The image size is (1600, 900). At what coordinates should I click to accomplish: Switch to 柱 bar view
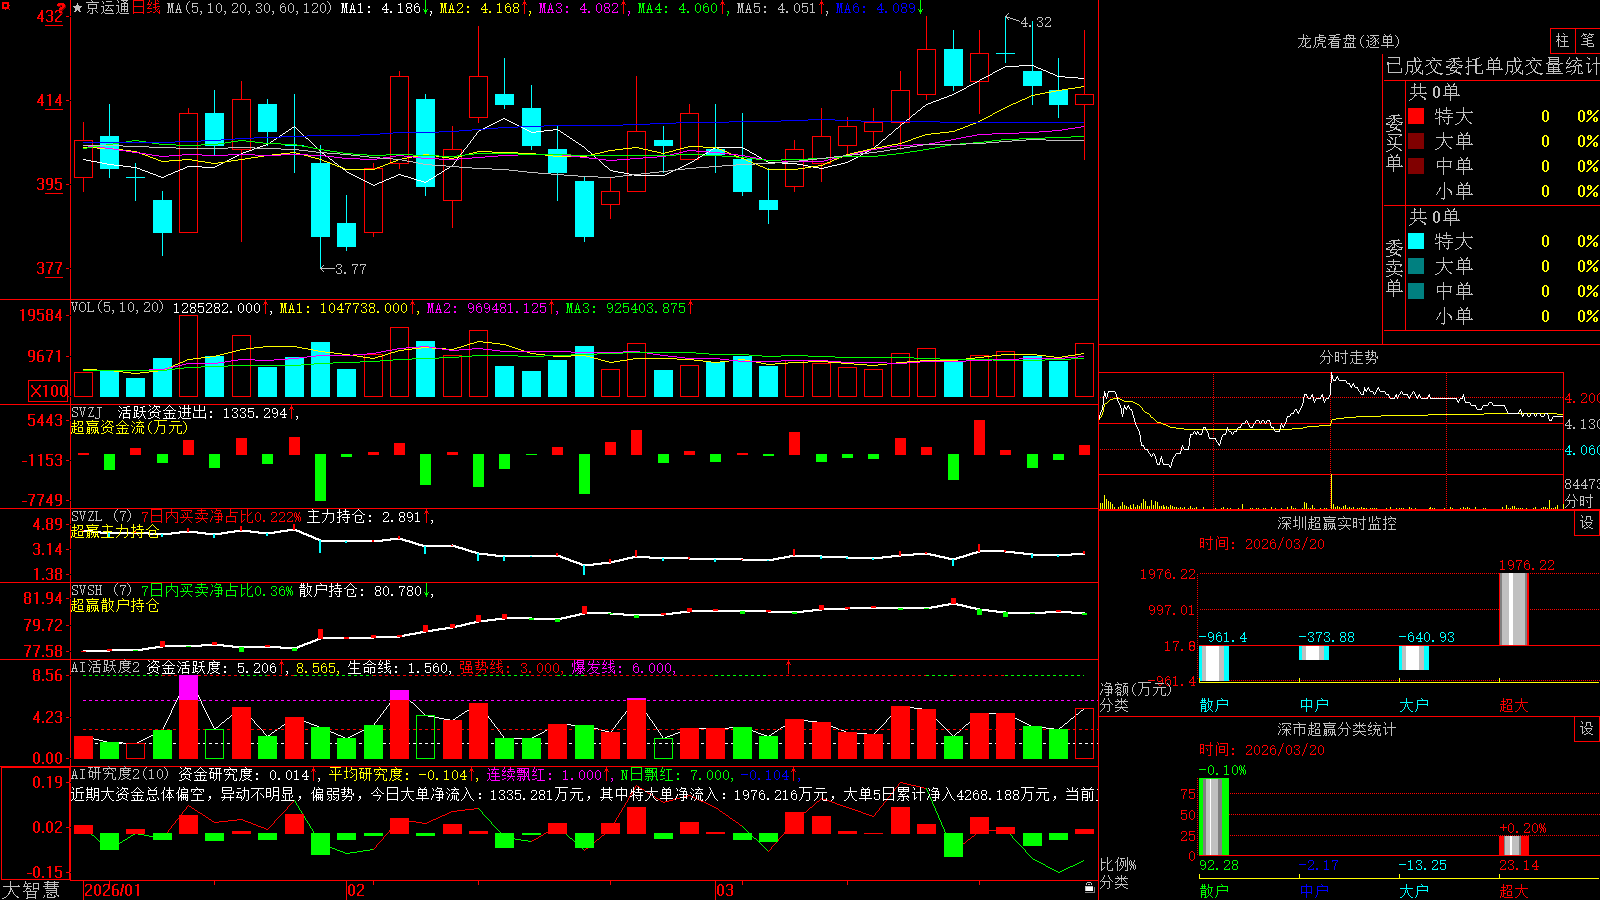(1562, 40)
